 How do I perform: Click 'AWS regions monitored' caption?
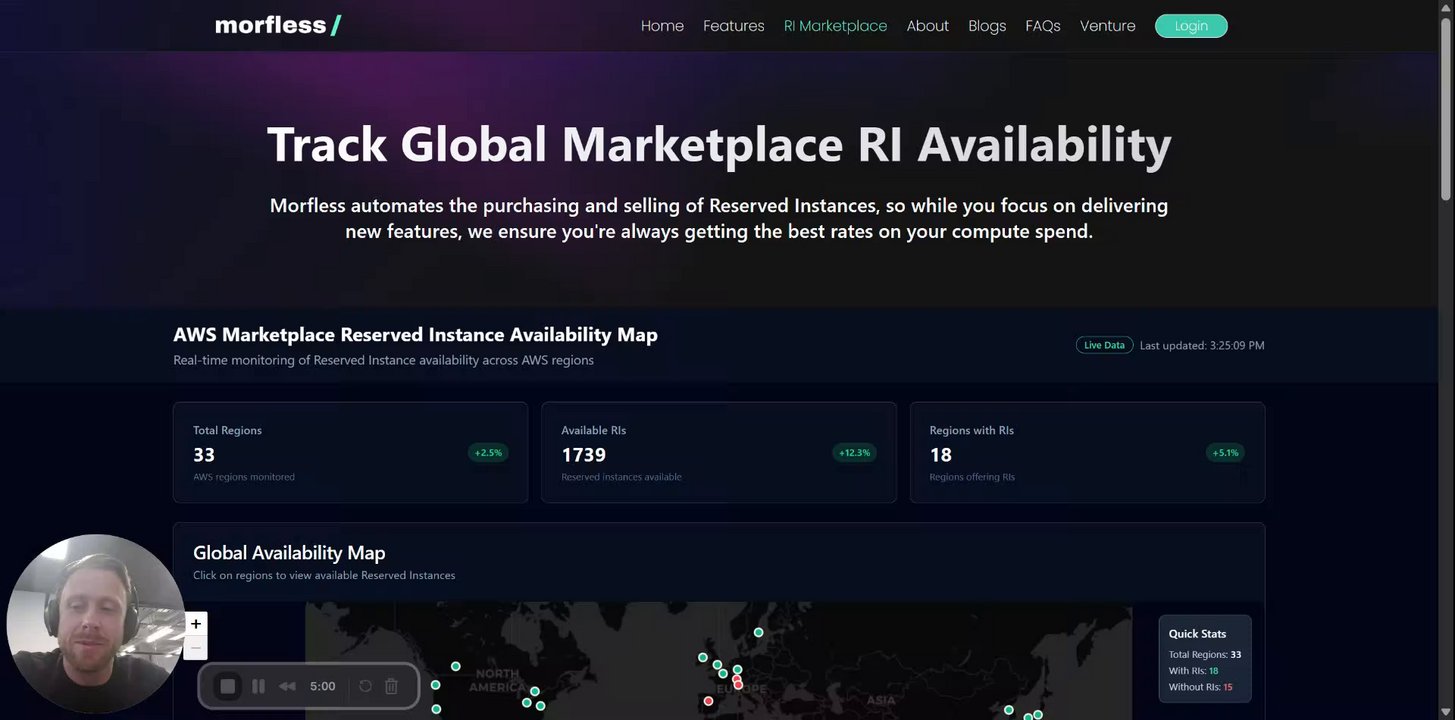(244, 477)
